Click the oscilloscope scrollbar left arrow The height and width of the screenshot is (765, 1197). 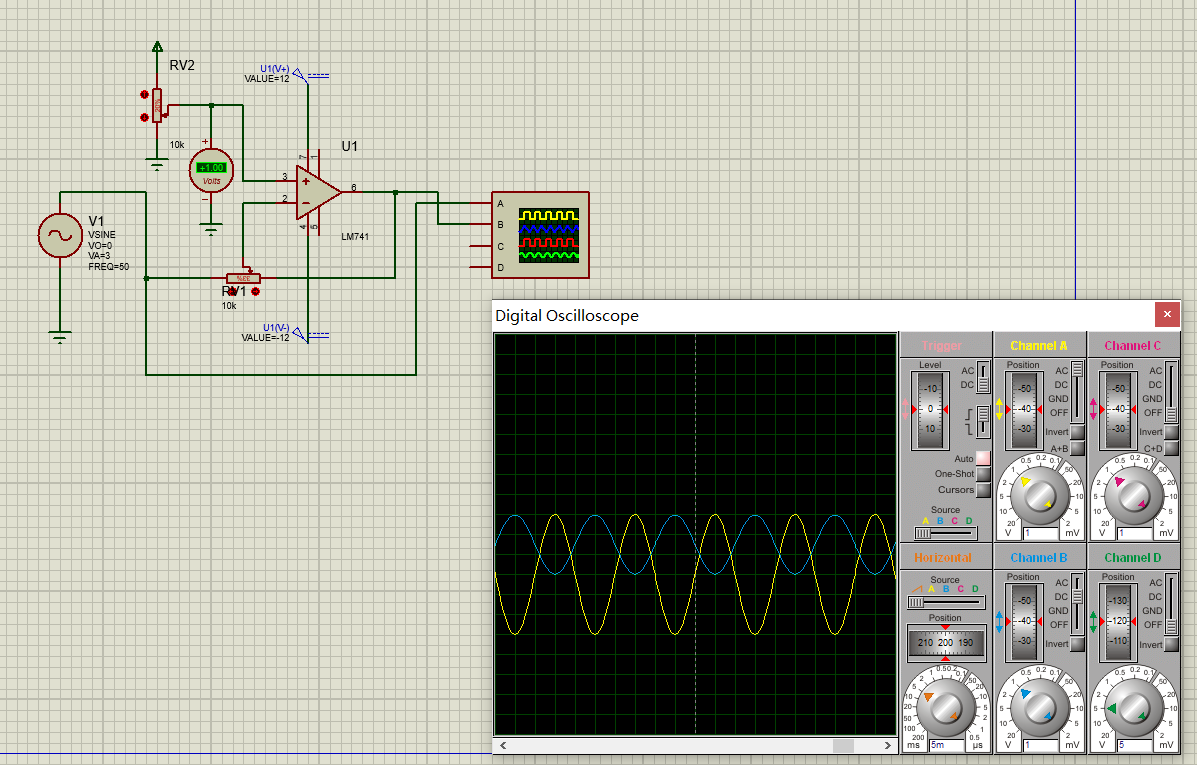pyautogui.click(x=502, y=745)
